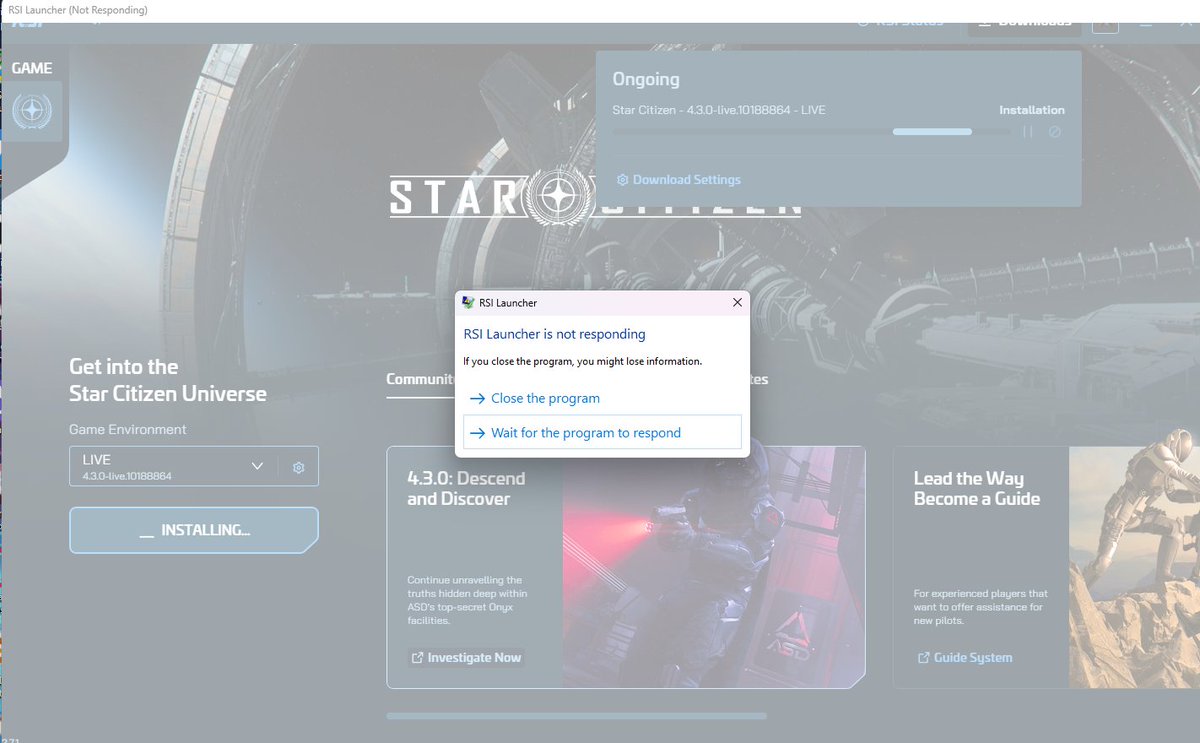This screenshot has width=1200, height=743.
Task: Click the 4.3.0: Descend and Discover headline
Action: click(466, 489)
